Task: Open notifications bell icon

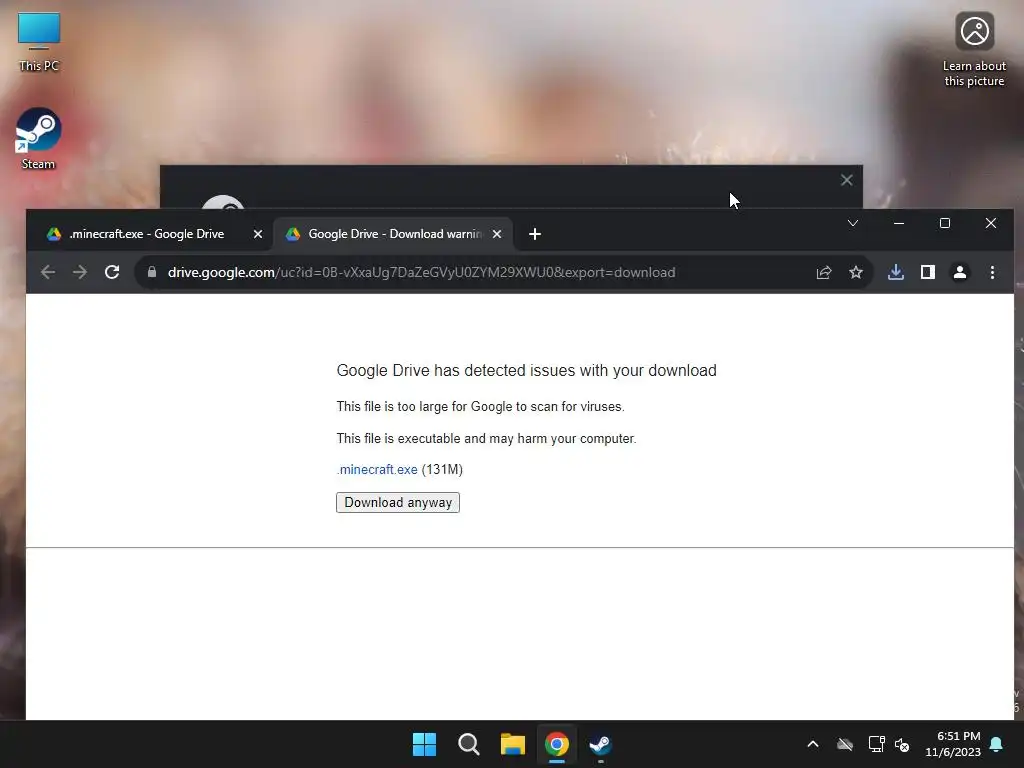Action: (x=997, y=744)
